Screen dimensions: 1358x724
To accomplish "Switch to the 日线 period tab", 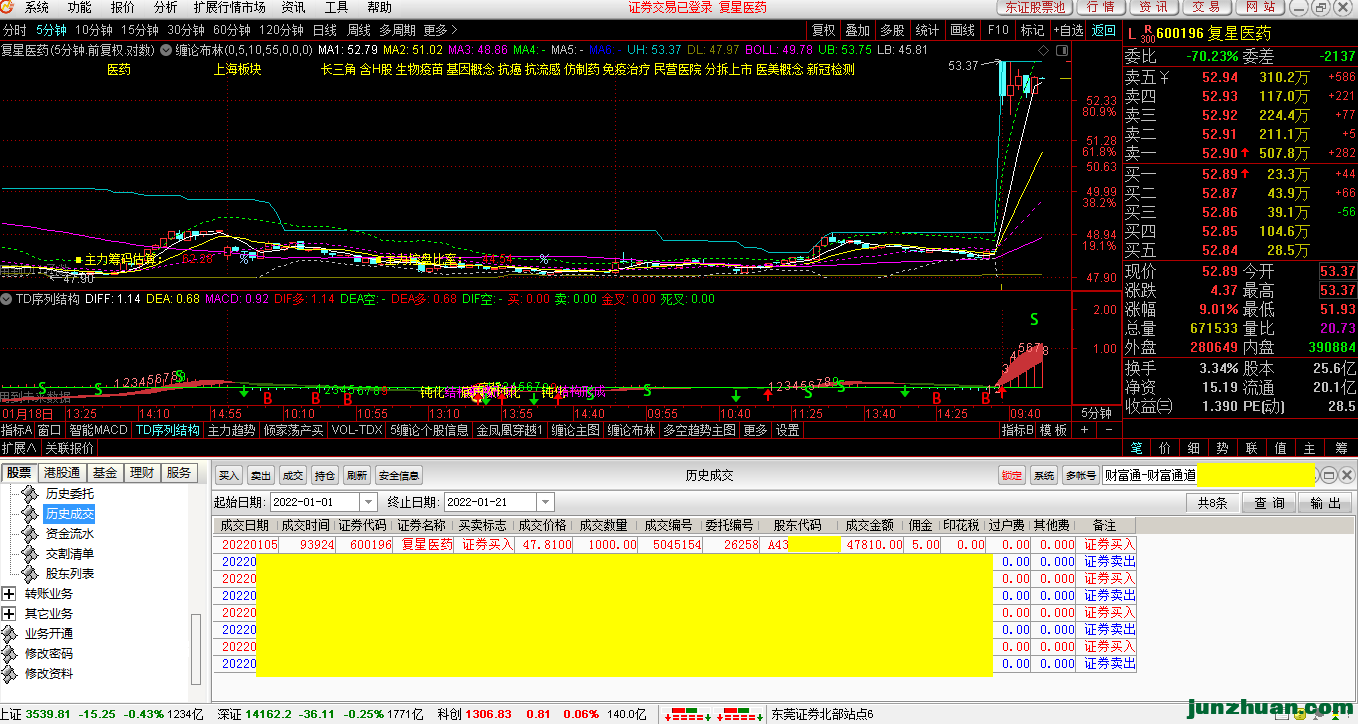I will coord(325,30).
